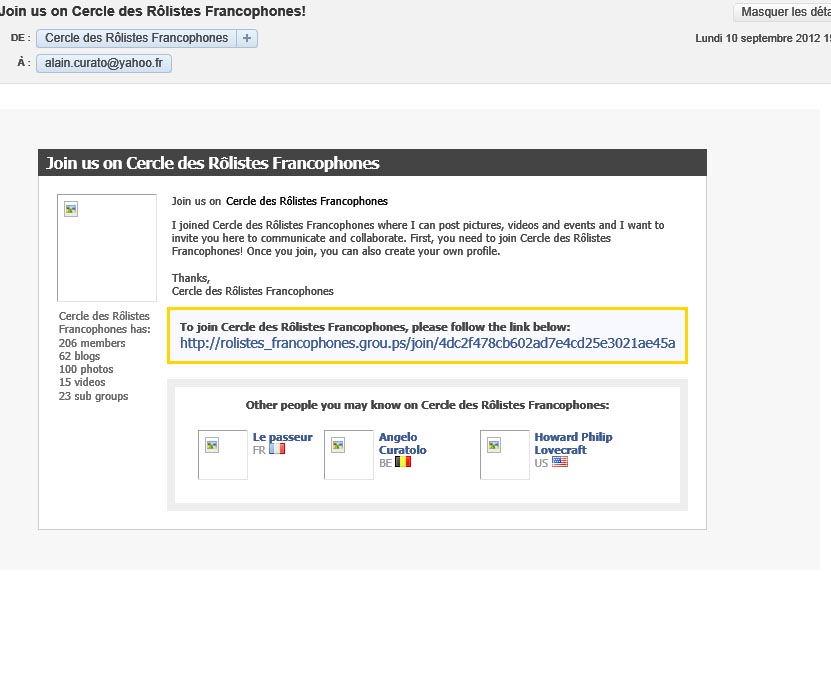Click the '23 sub groups' text
This screenshot has height=698, width=831.
pos(93,396)
